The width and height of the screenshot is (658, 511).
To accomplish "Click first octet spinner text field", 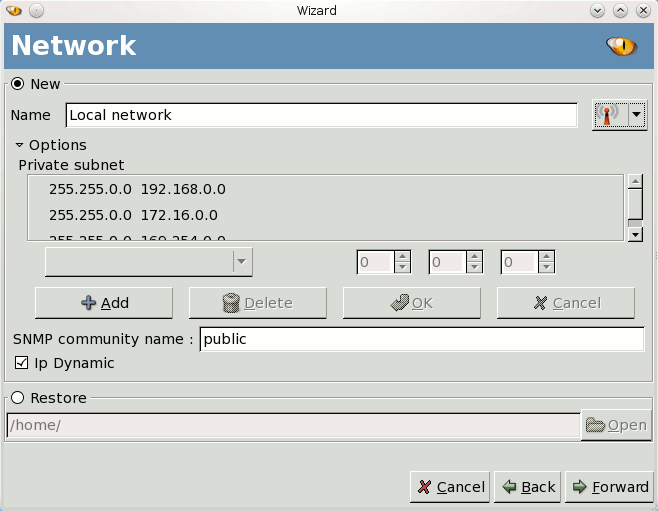I will coord(376,262).
